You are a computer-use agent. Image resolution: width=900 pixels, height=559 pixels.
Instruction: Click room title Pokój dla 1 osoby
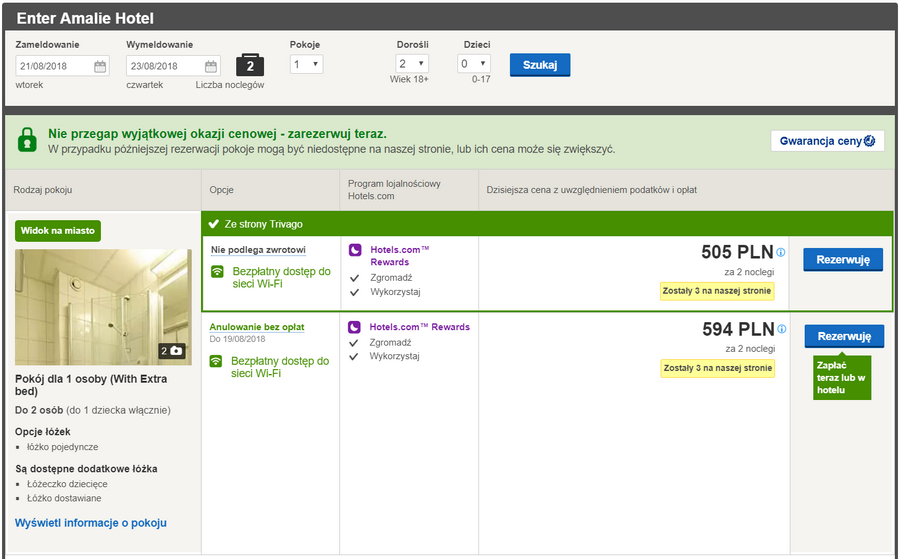pyautogui.click(x=91, y=385)
